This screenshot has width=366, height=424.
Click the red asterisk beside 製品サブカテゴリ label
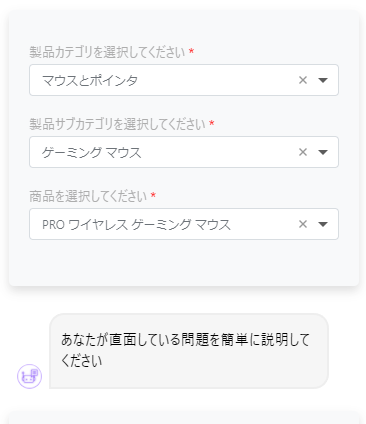coord(211,123)
